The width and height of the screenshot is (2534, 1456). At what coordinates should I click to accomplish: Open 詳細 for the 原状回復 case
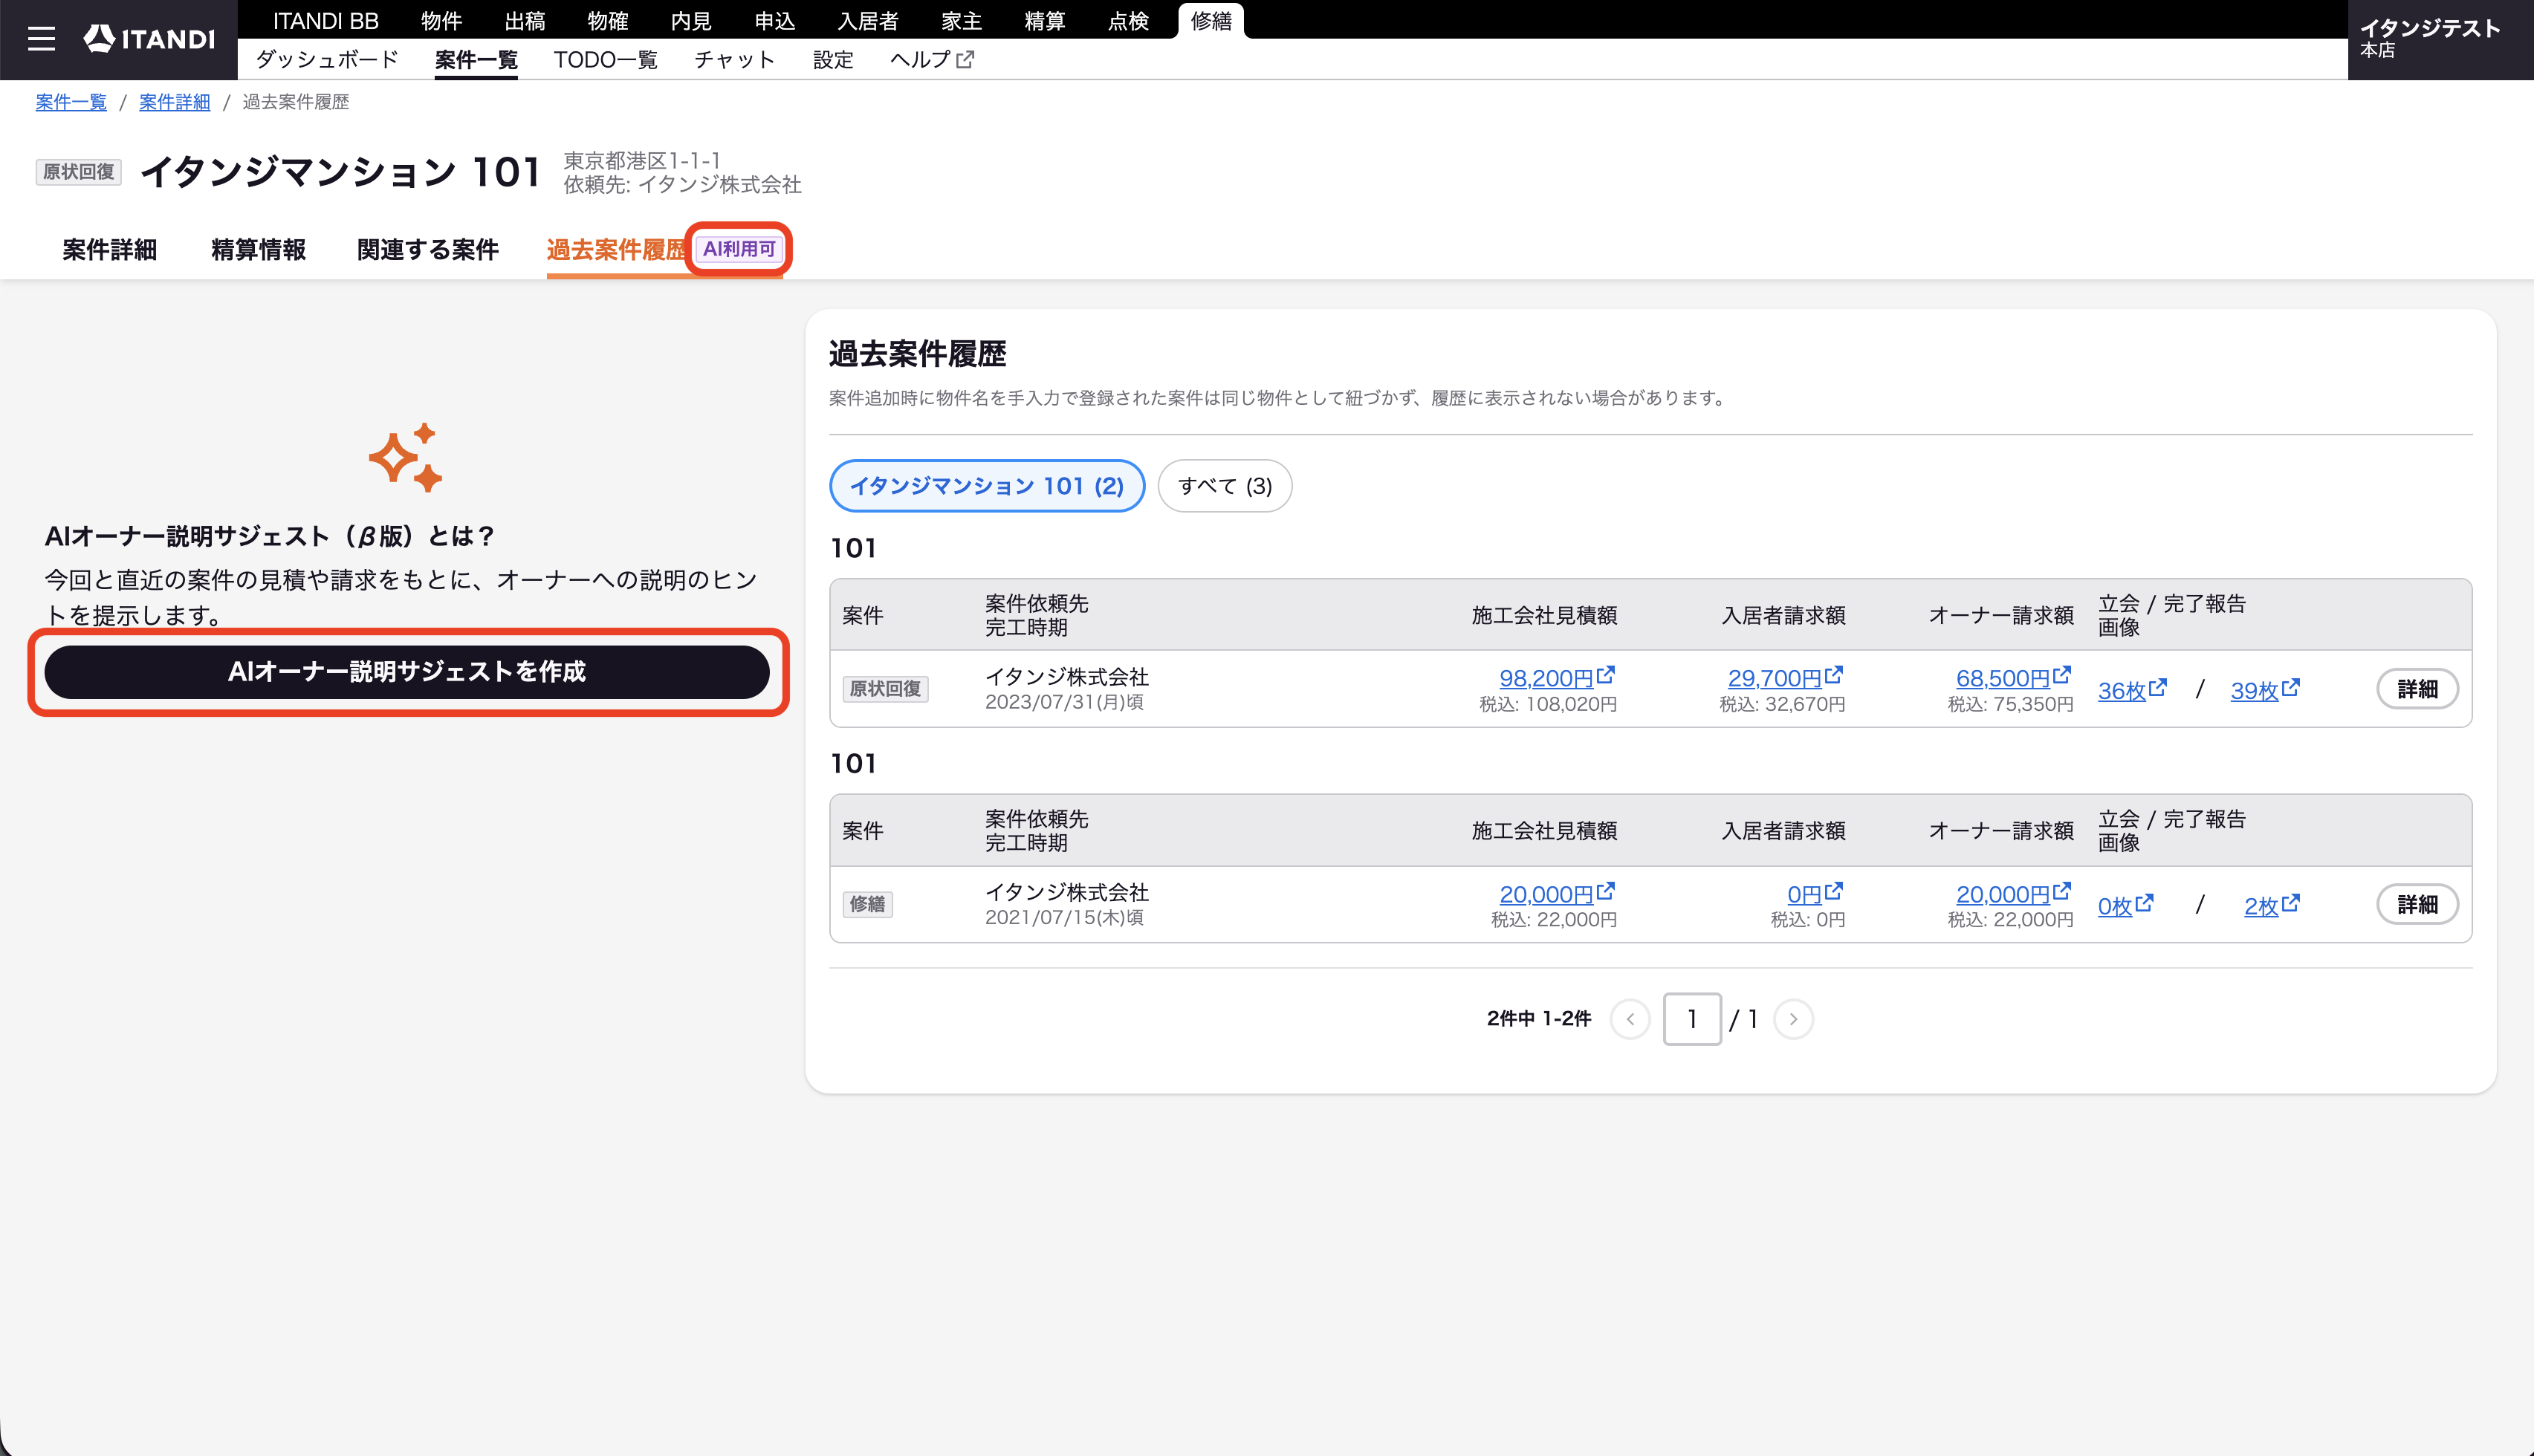[2417, 689]
